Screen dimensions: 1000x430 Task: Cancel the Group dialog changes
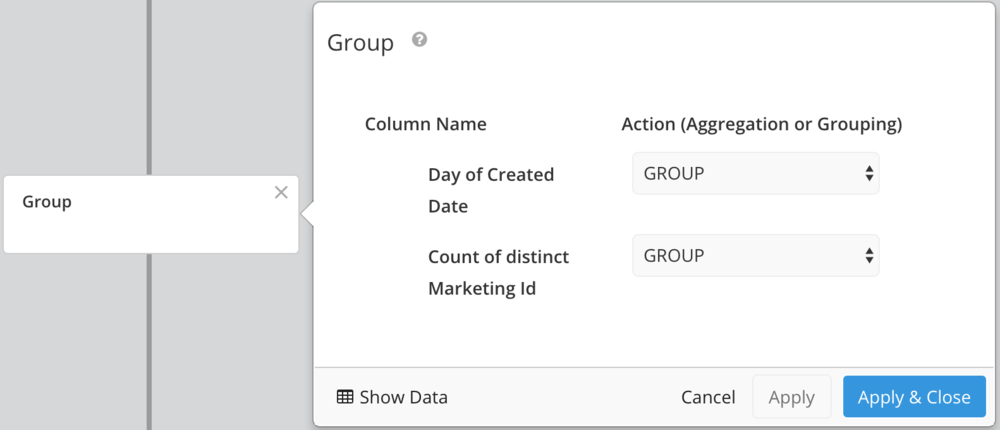coord(708,397)
